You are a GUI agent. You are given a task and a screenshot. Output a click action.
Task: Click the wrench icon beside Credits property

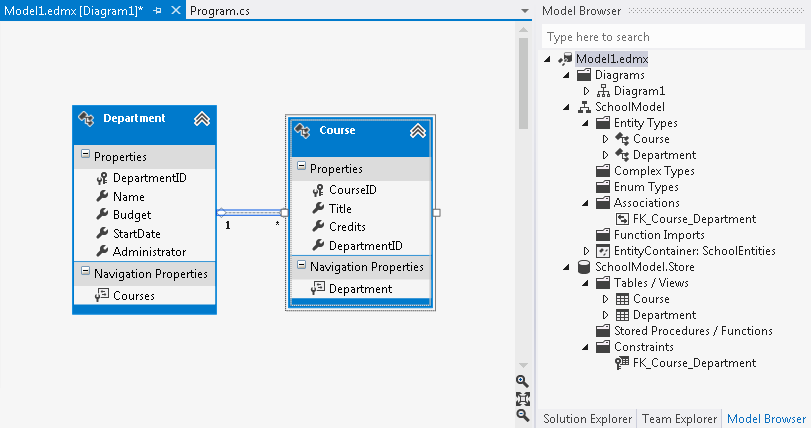click(318, 226)
